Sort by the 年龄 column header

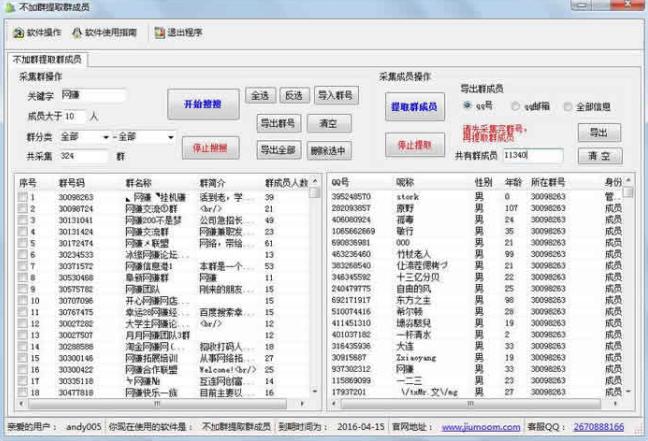pyautogui.click(x=514, y=182)
